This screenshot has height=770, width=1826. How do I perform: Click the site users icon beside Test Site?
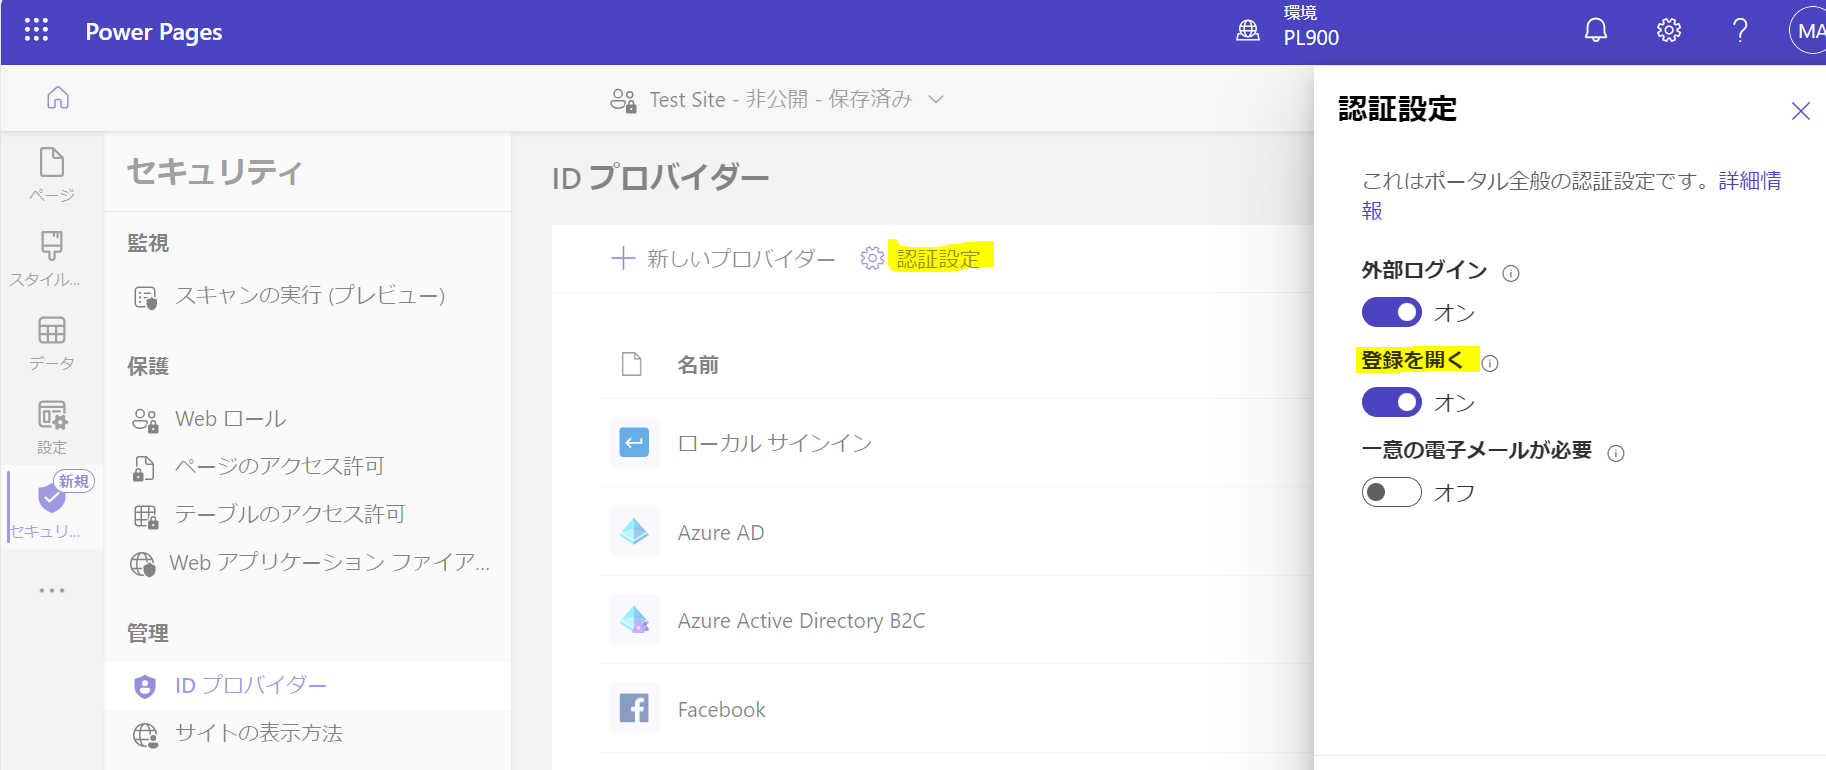(623, 100)
